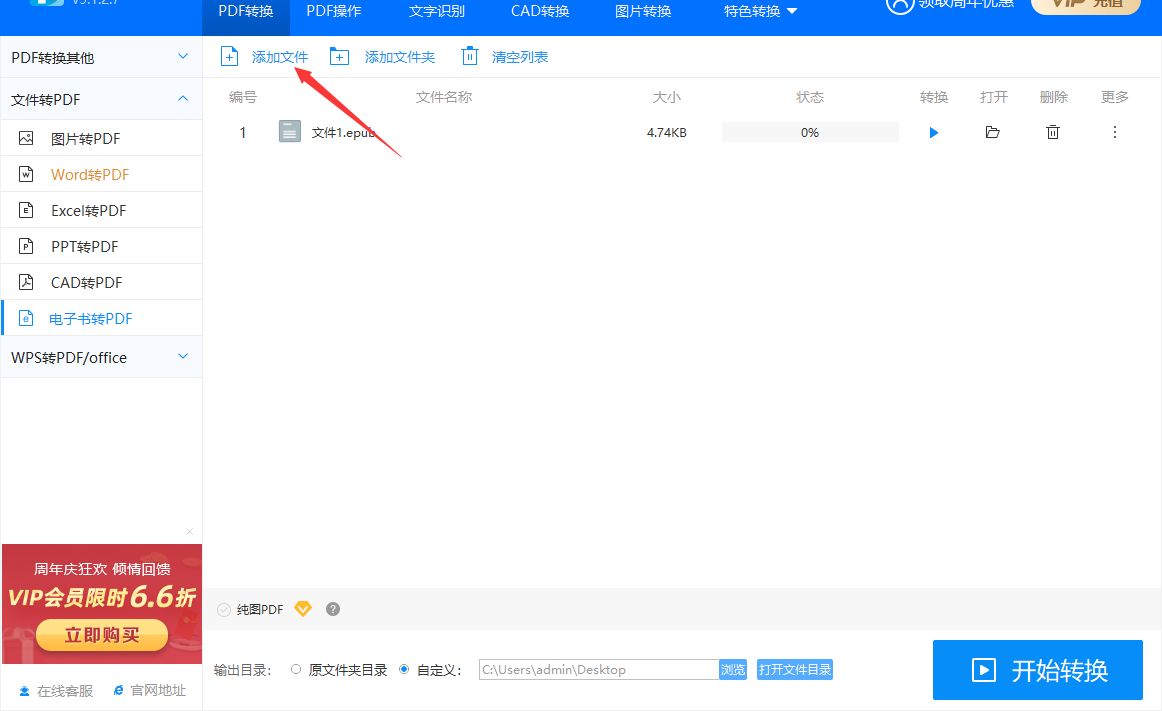Click the VIP 充值 button
Image resolution: width=1162 pixels, height=711 pixels.
1086,6
